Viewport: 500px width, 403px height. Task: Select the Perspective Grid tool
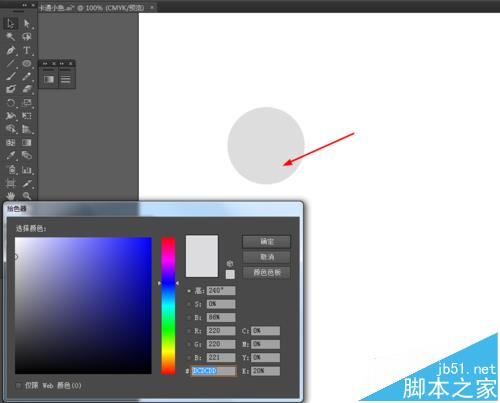point(27,129)
